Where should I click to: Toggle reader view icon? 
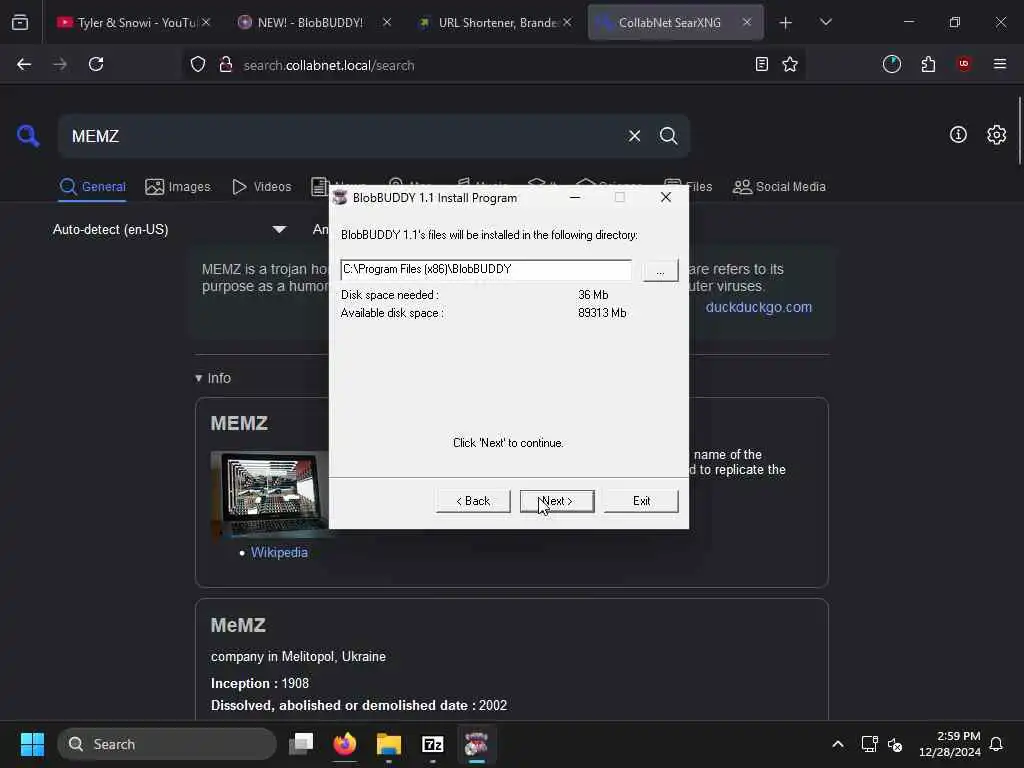pos(761,65)
